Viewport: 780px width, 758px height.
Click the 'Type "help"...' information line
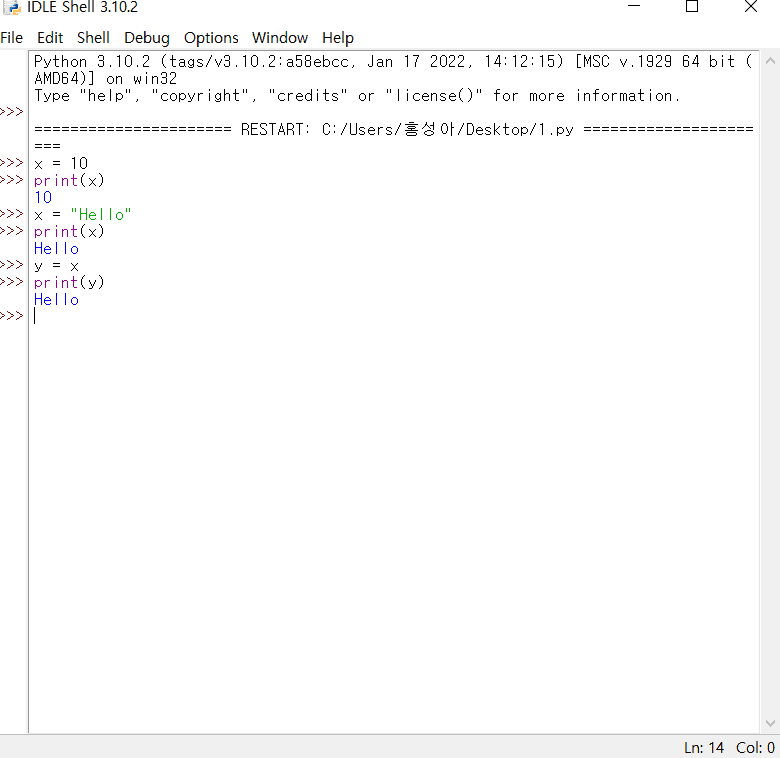pyautogui.click(x=357, y=95)
